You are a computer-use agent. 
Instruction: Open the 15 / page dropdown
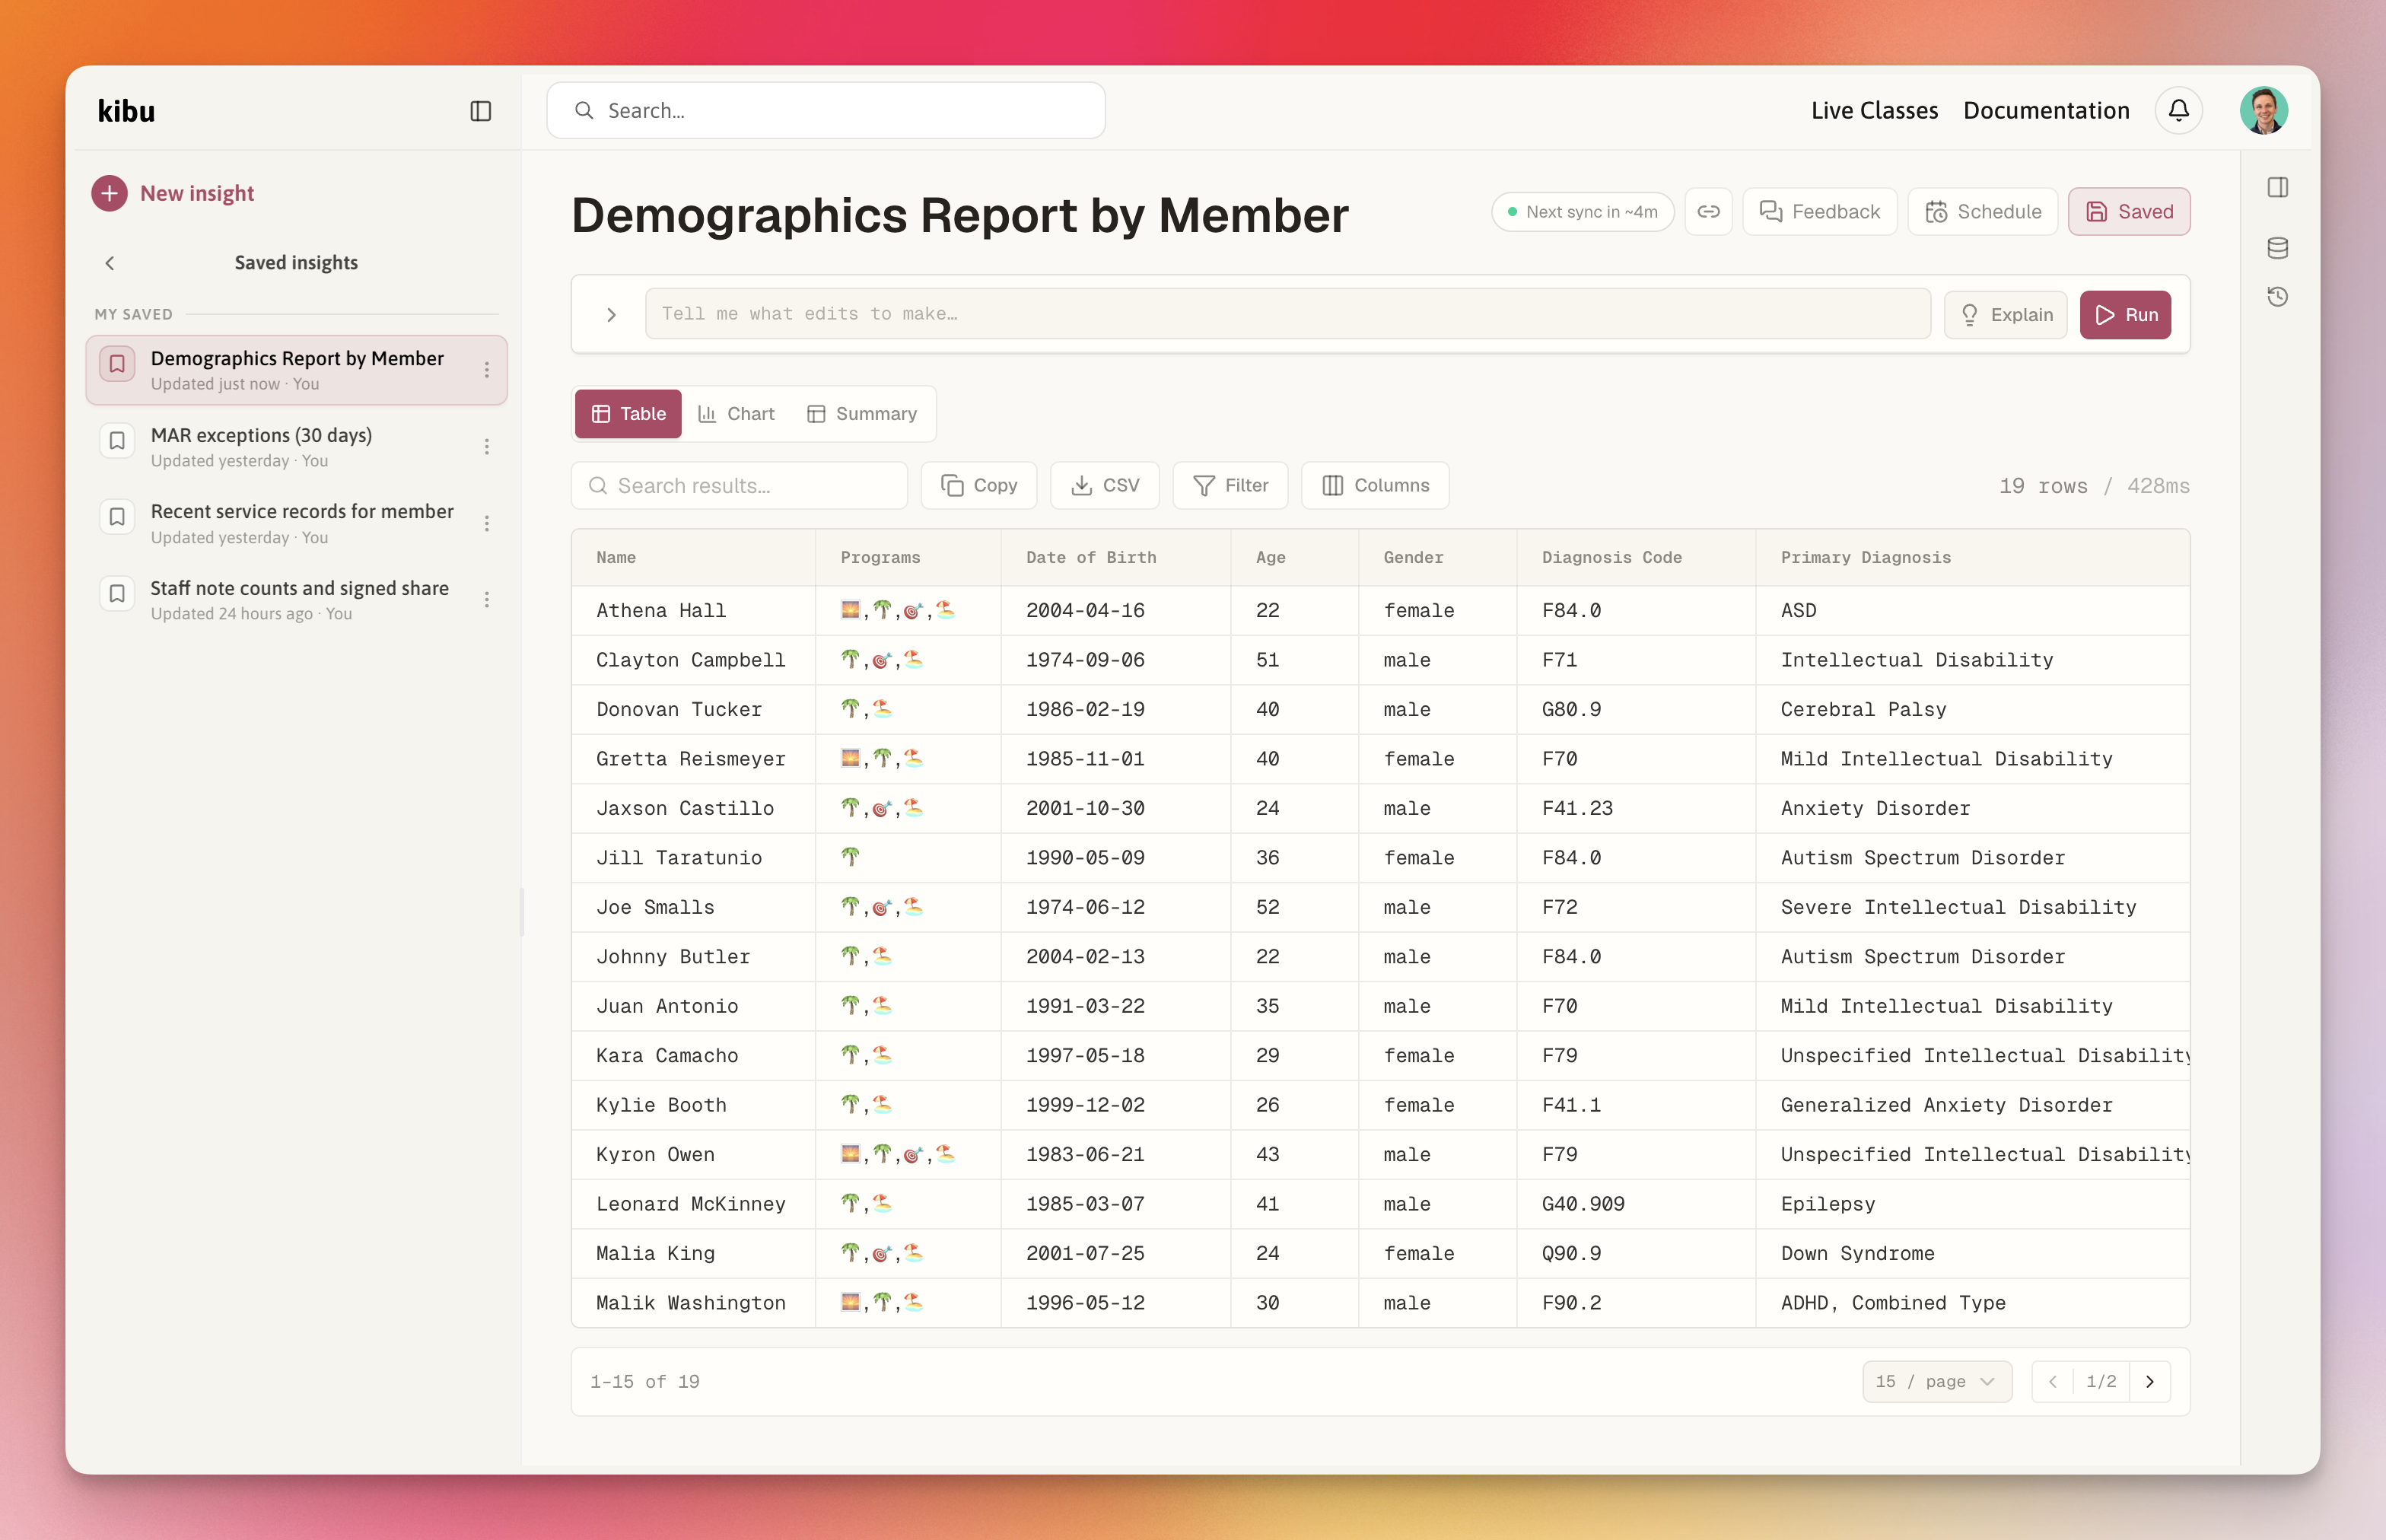point(1937,1381)
